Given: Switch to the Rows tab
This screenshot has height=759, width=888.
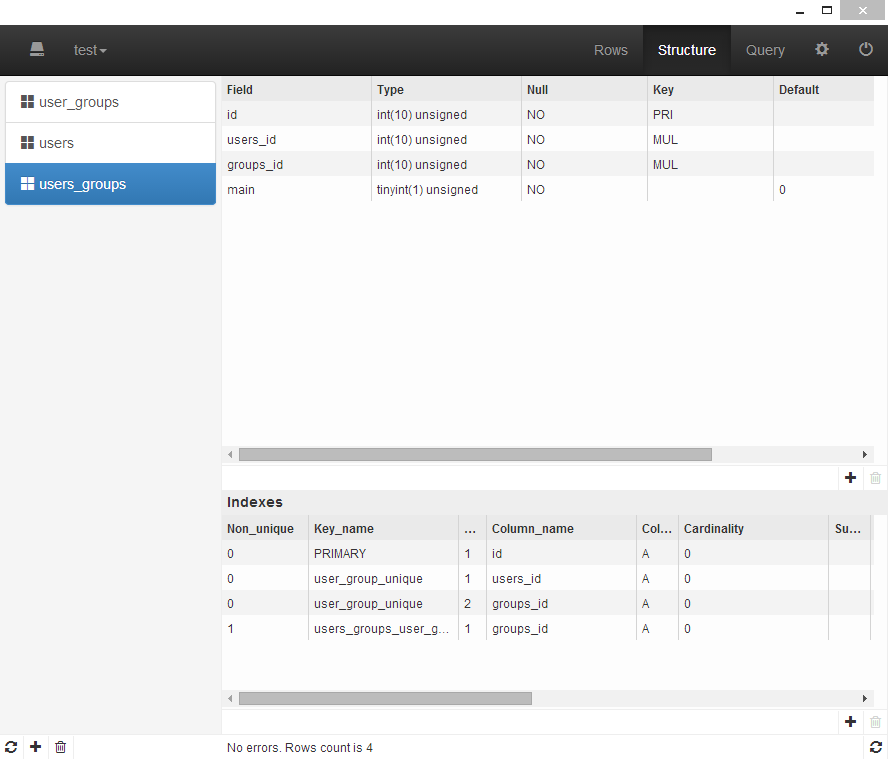Looking at the screenshot, I should pyautogui.click(x=611, y=50).
